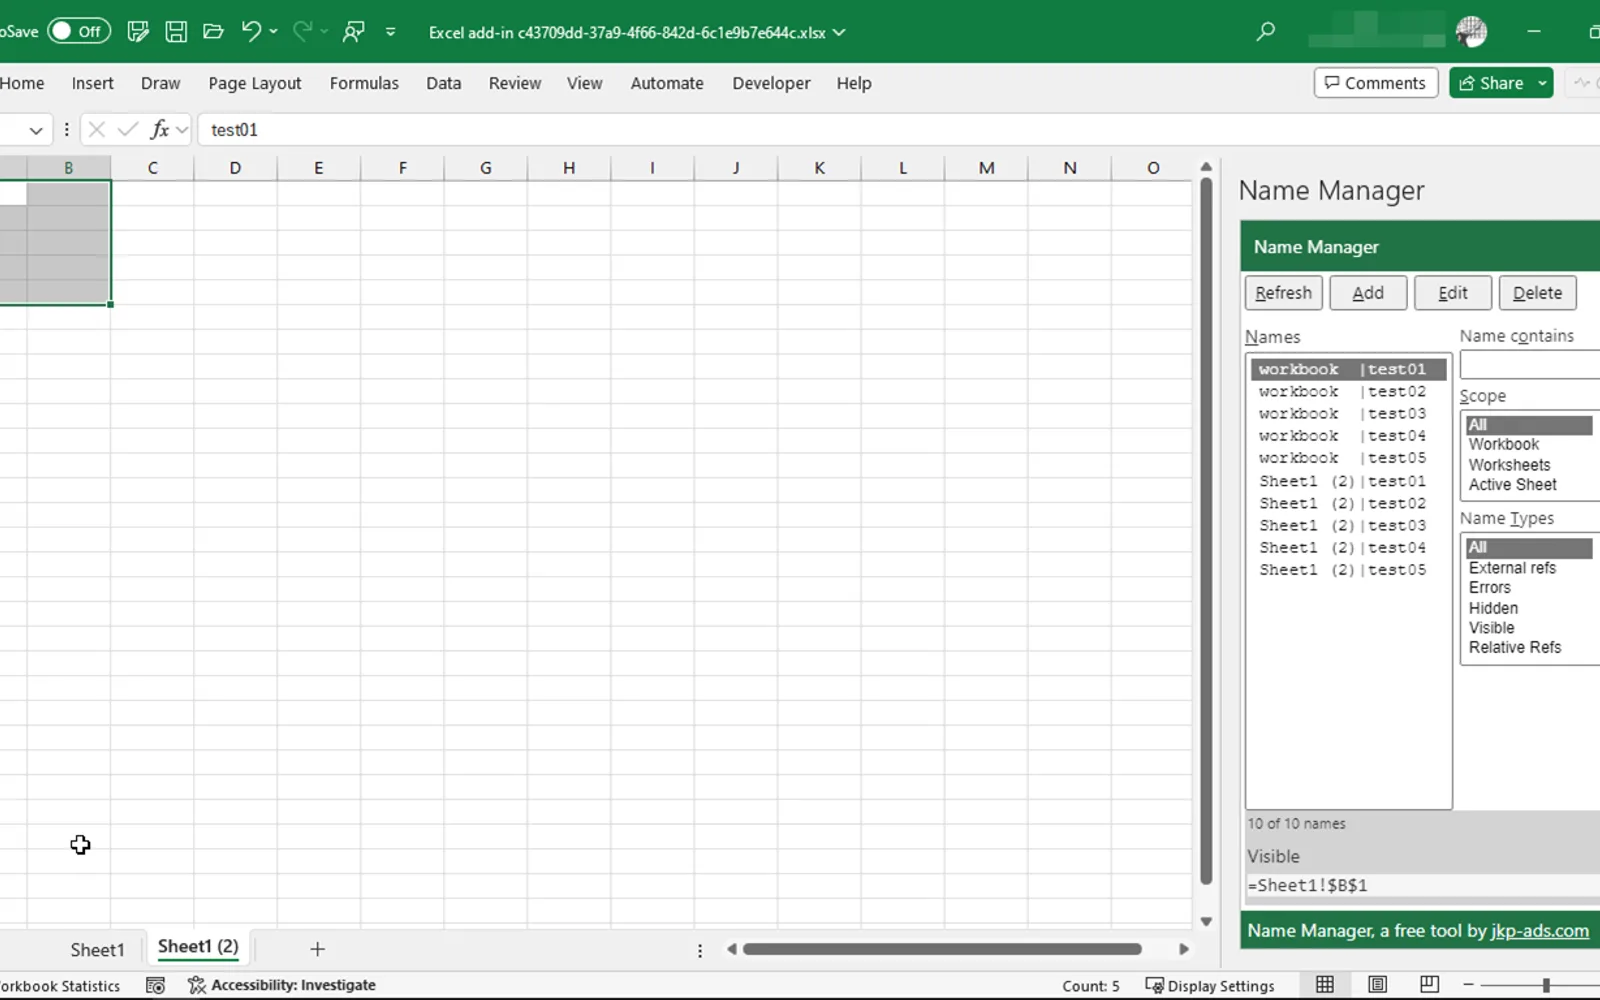The height and width of the screenshot is (1000, 1600).
Task: Click the Redo arrow icon
Action: pyautogui.click(x=302, y=32)
